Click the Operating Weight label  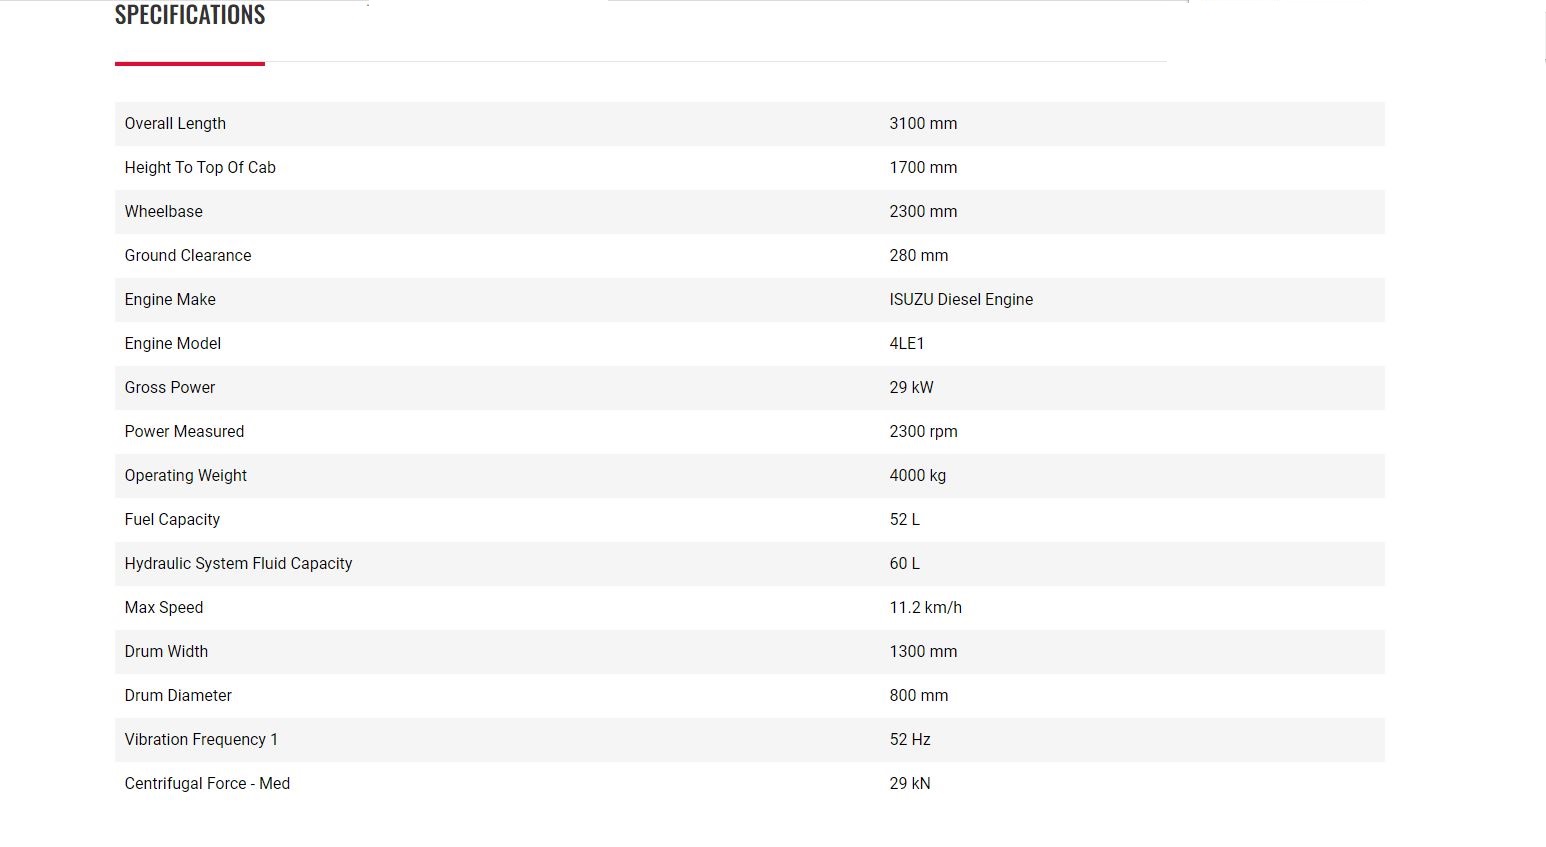pos(186,476)
